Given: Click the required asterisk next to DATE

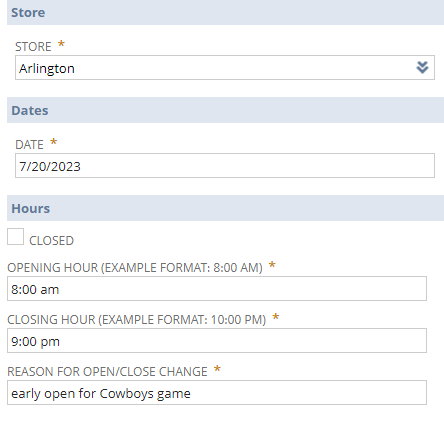Looking at the screenshot, I should coord(53,142).
